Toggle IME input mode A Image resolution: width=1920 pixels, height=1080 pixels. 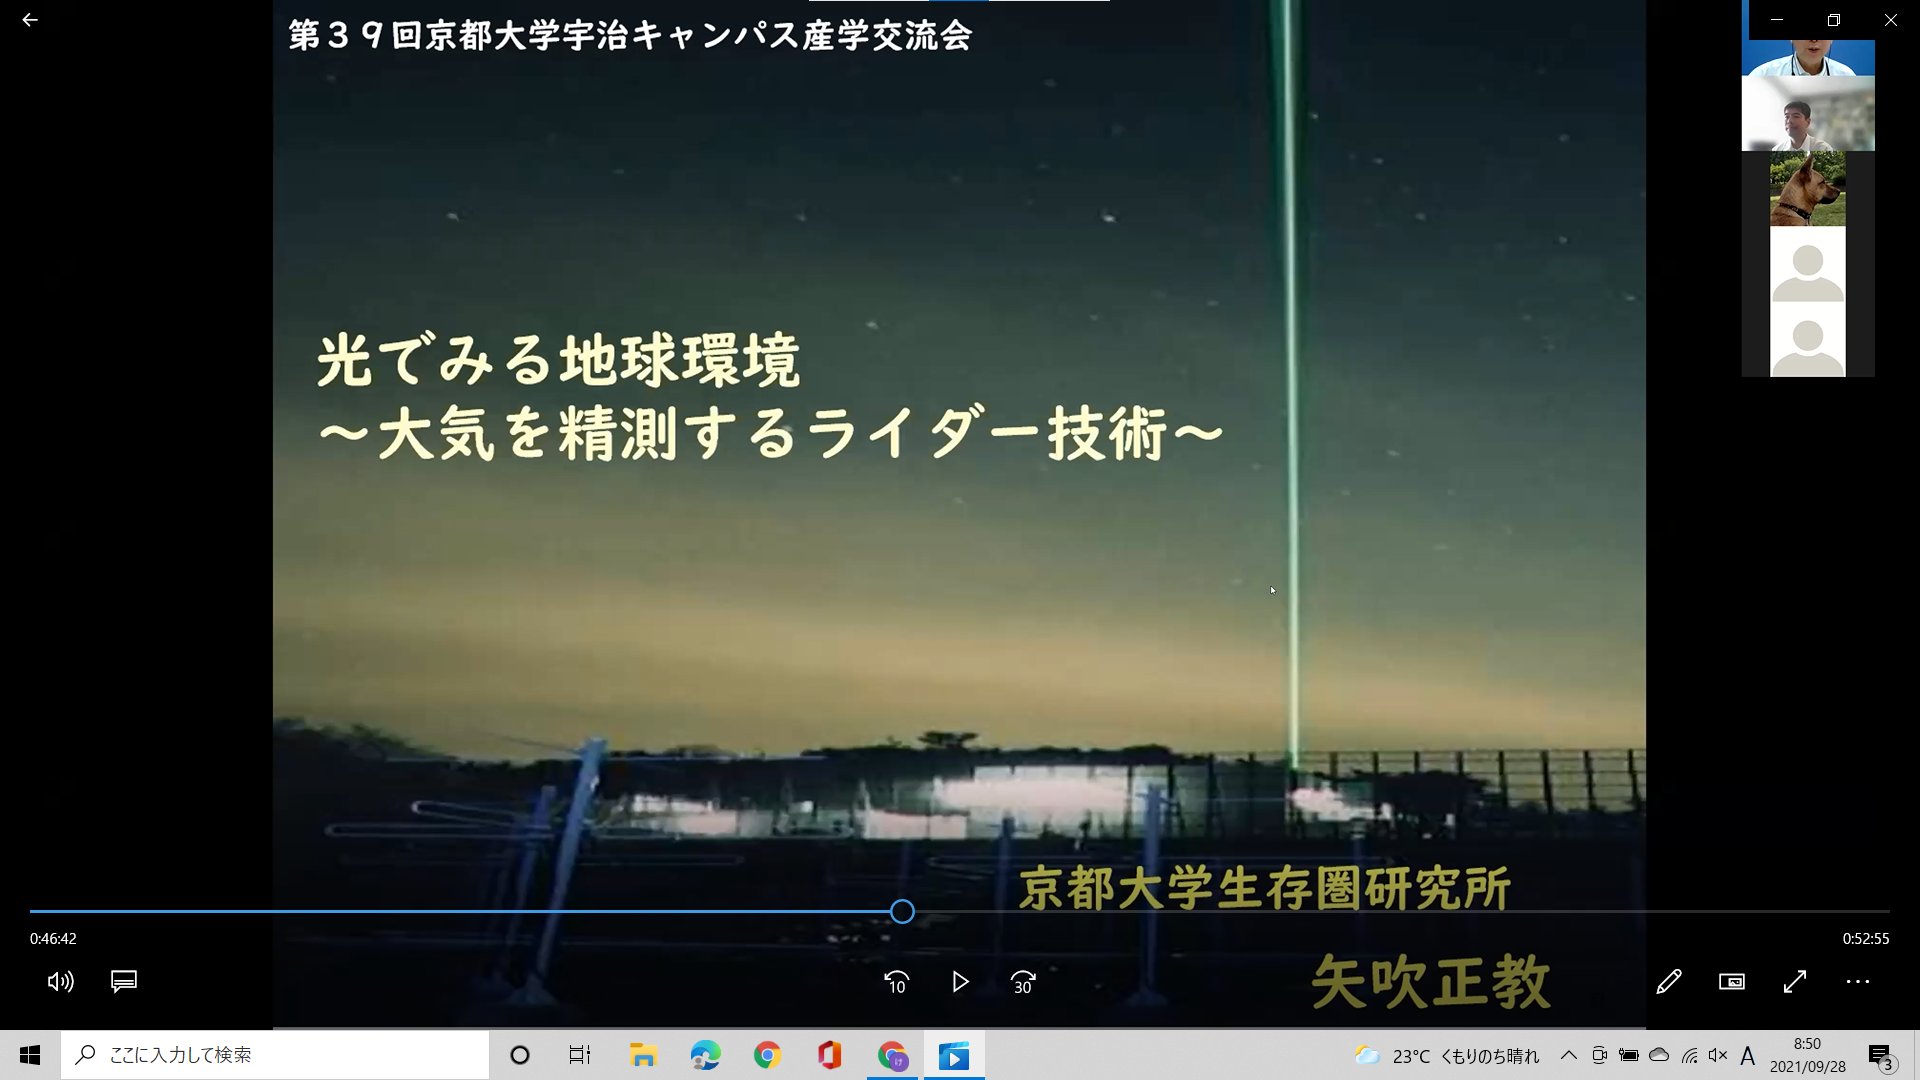1748,1056
